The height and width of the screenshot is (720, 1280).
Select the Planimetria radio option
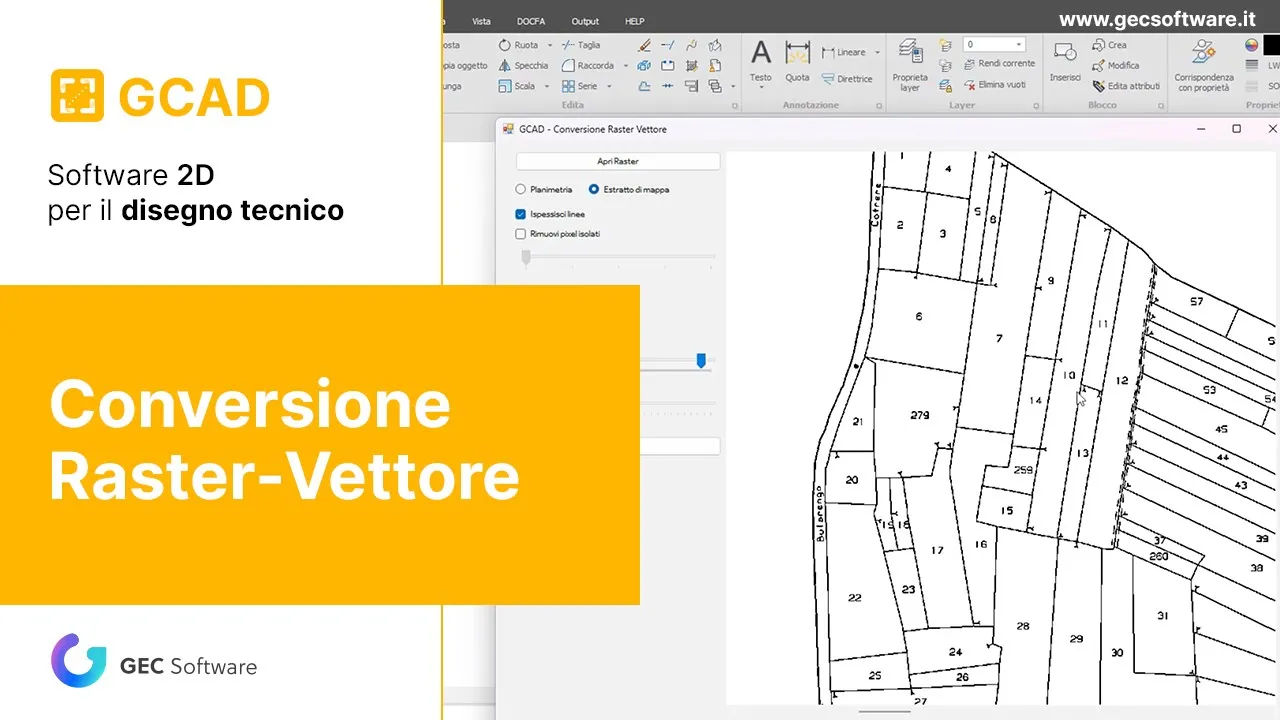(544, 189)
